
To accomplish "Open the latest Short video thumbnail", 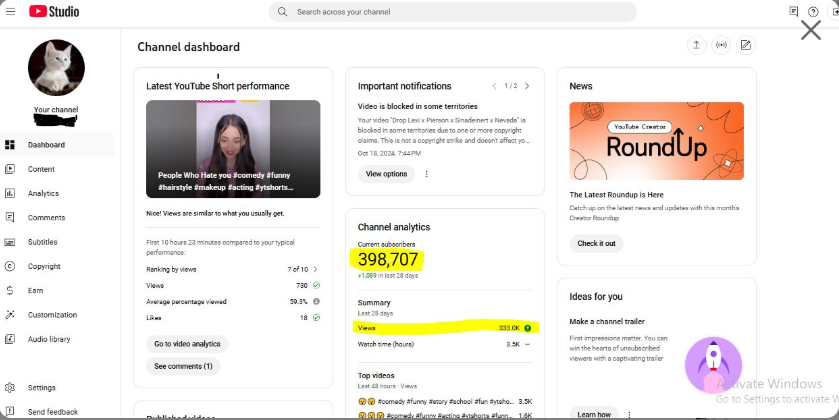I will [233, 149].
